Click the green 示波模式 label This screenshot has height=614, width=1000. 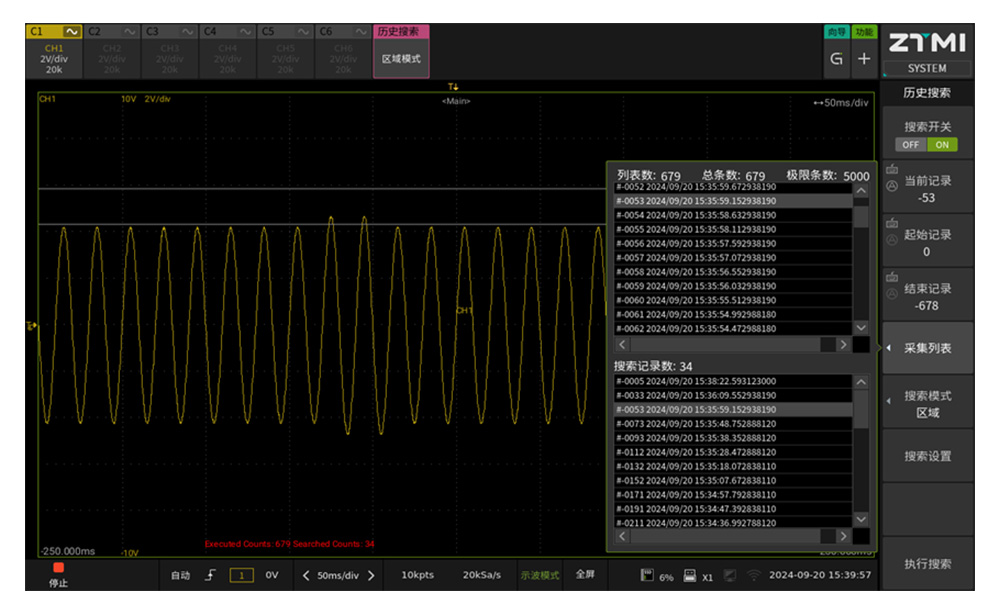(540, 576)
